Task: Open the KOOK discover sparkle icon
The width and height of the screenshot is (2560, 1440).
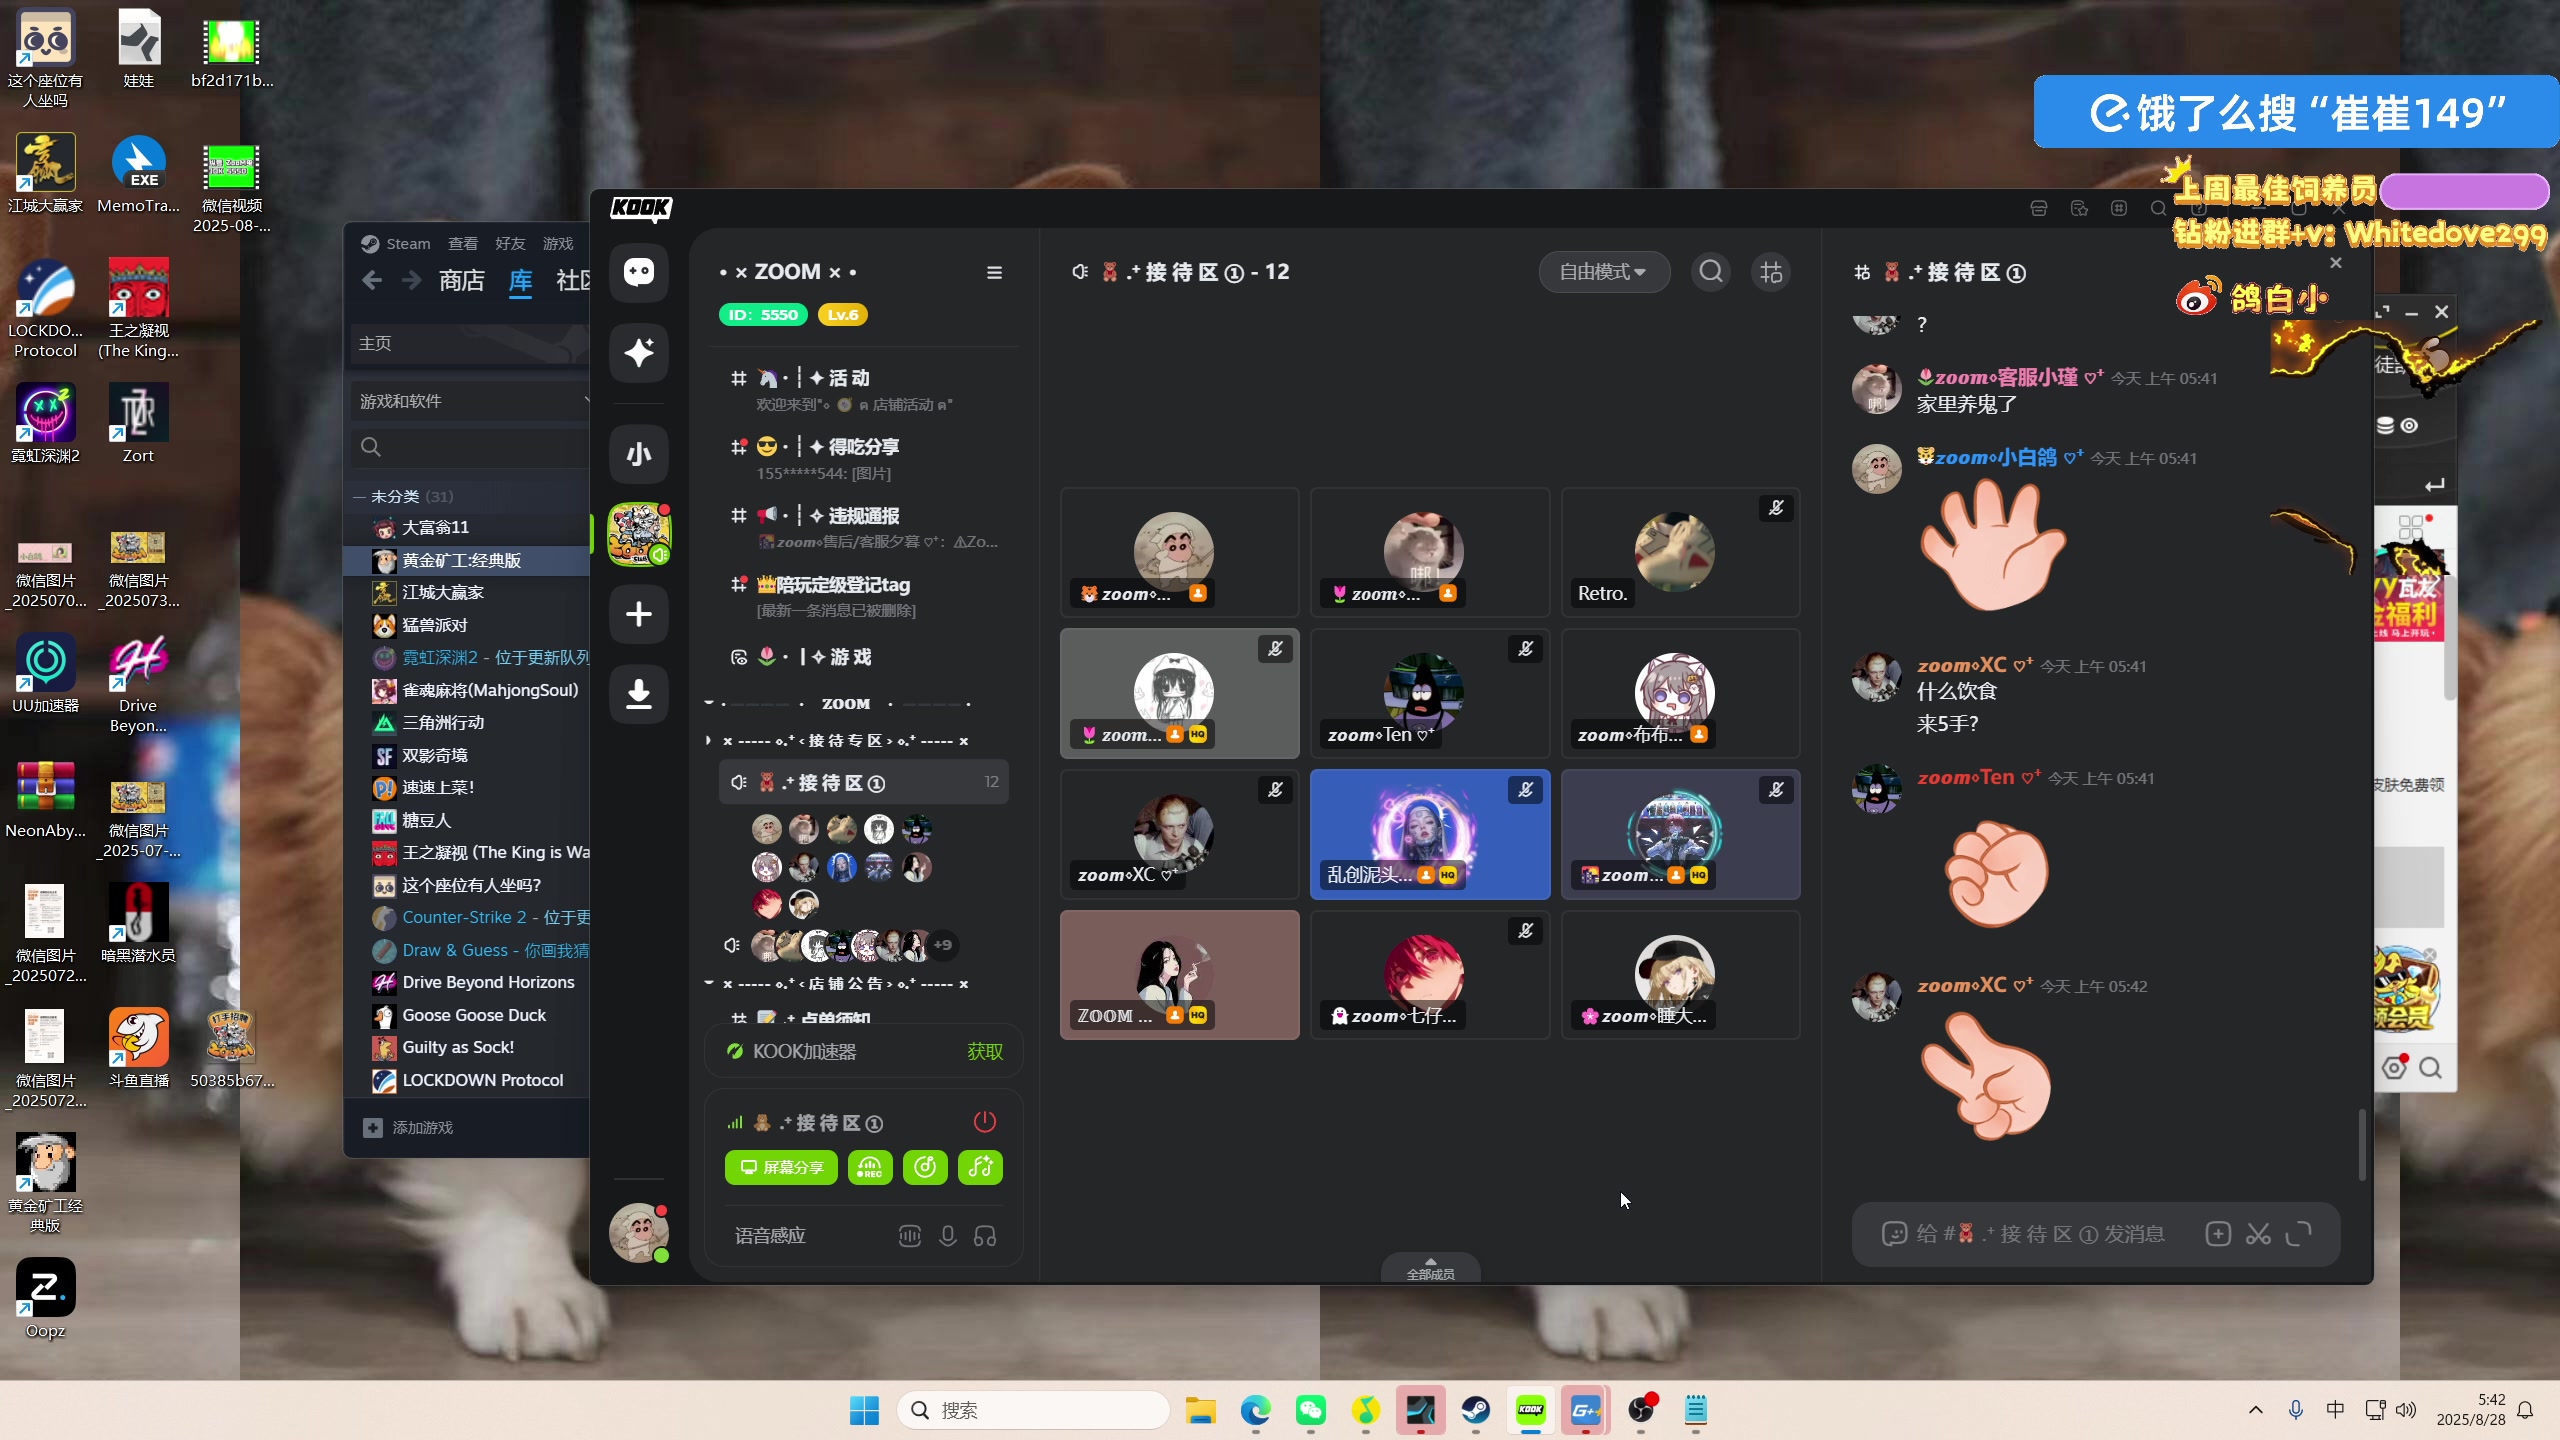Action: pos(639,352)
